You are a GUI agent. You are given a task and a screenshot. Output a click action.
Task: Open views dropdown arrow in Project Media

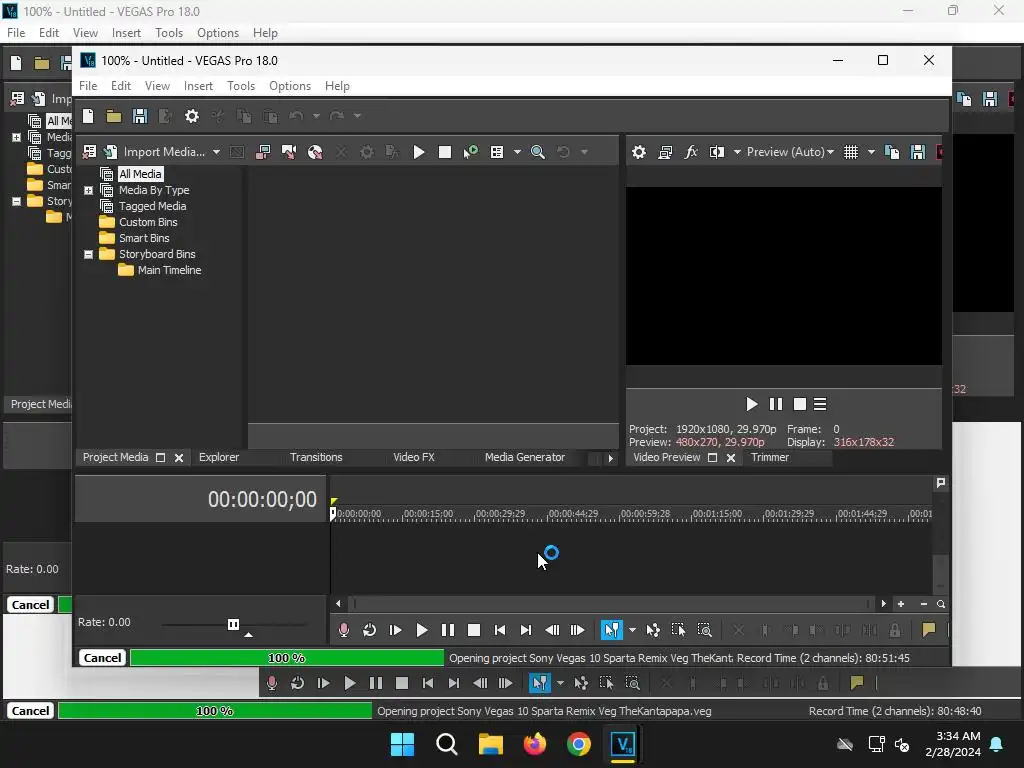(517, 152)
